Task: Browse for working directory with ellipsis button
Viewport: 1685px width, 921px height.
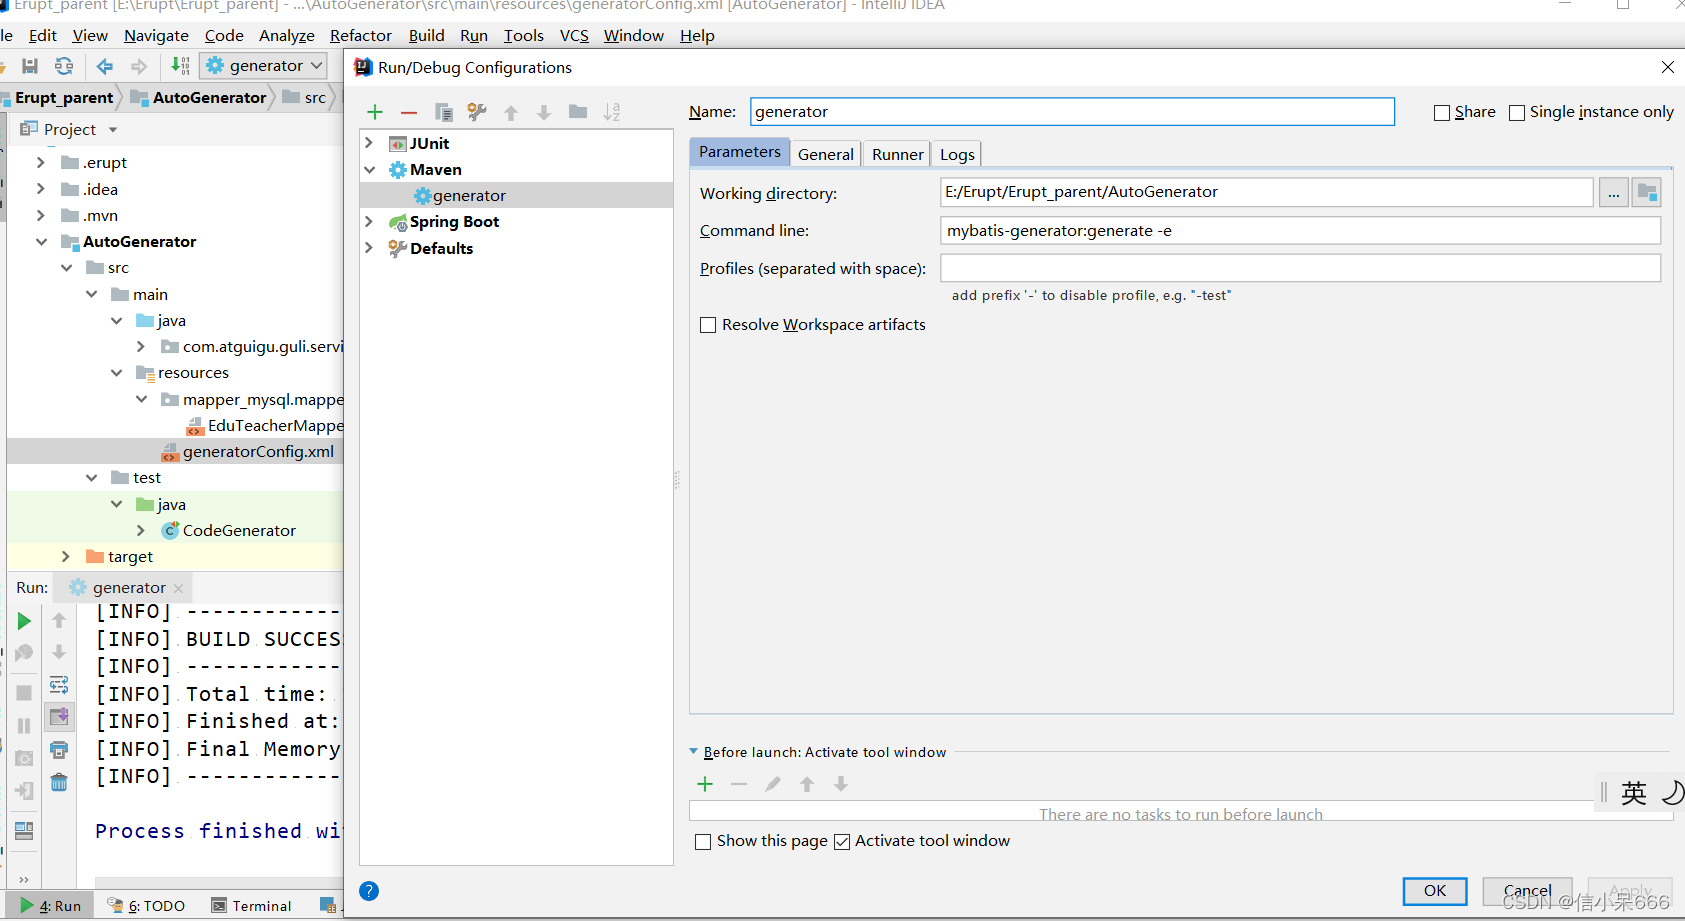Action: (1613, 192)
